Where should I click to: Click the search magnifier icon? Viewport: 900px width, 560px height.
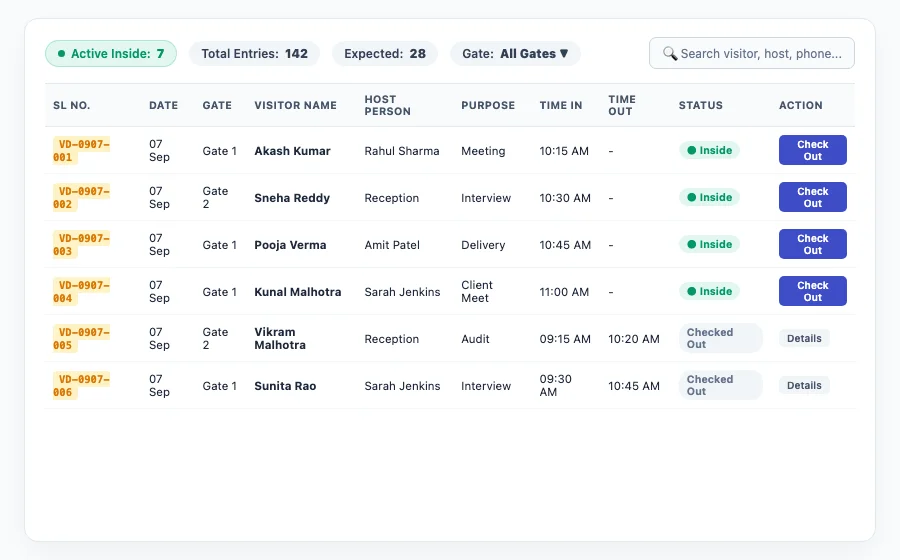pyautogui.click(x=670, y=53)
